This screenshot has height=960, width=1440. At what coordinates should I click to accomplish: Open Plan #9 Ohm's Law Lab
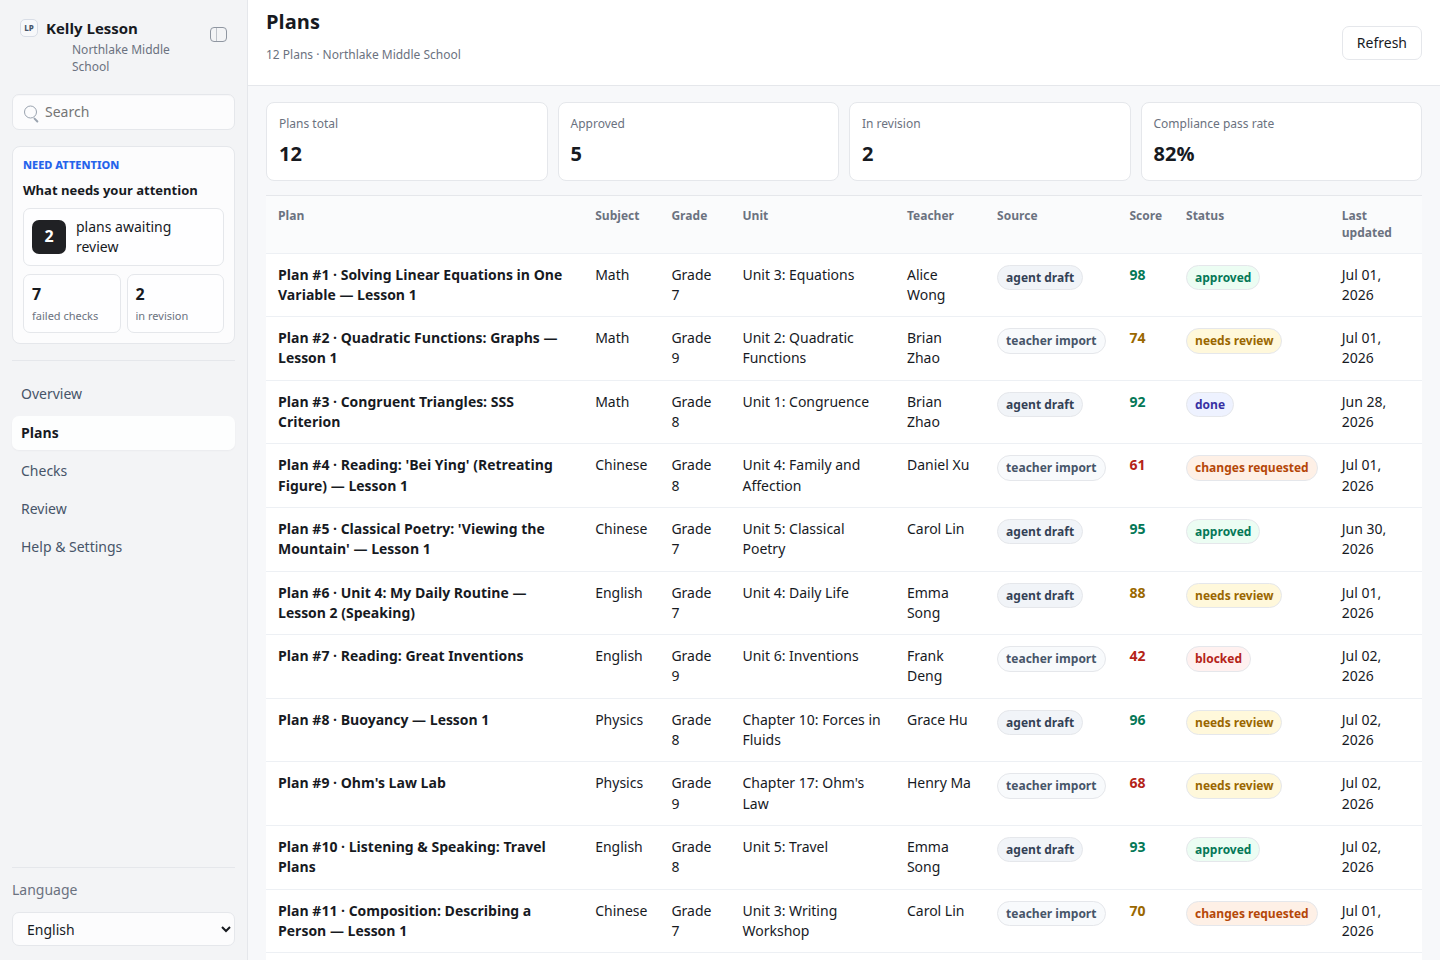pyautogui.click(x=362, y=783)
